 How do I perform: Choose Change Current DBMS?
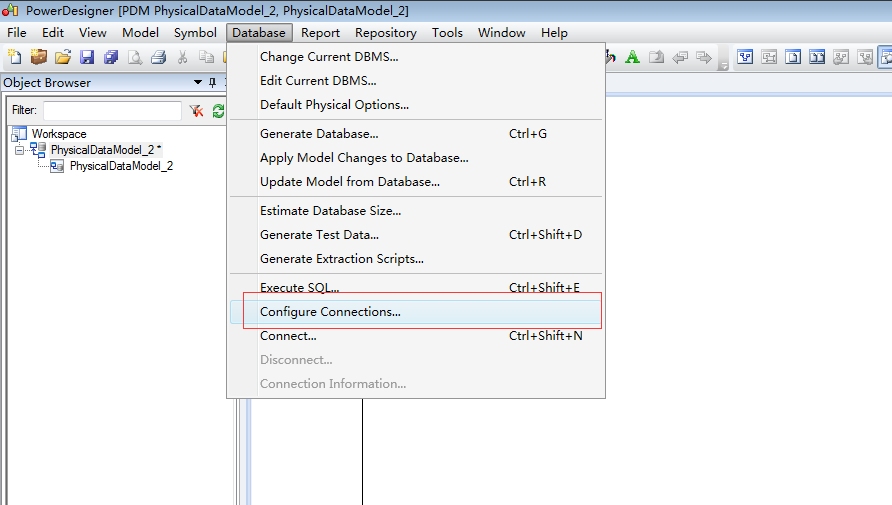point(416,57)
